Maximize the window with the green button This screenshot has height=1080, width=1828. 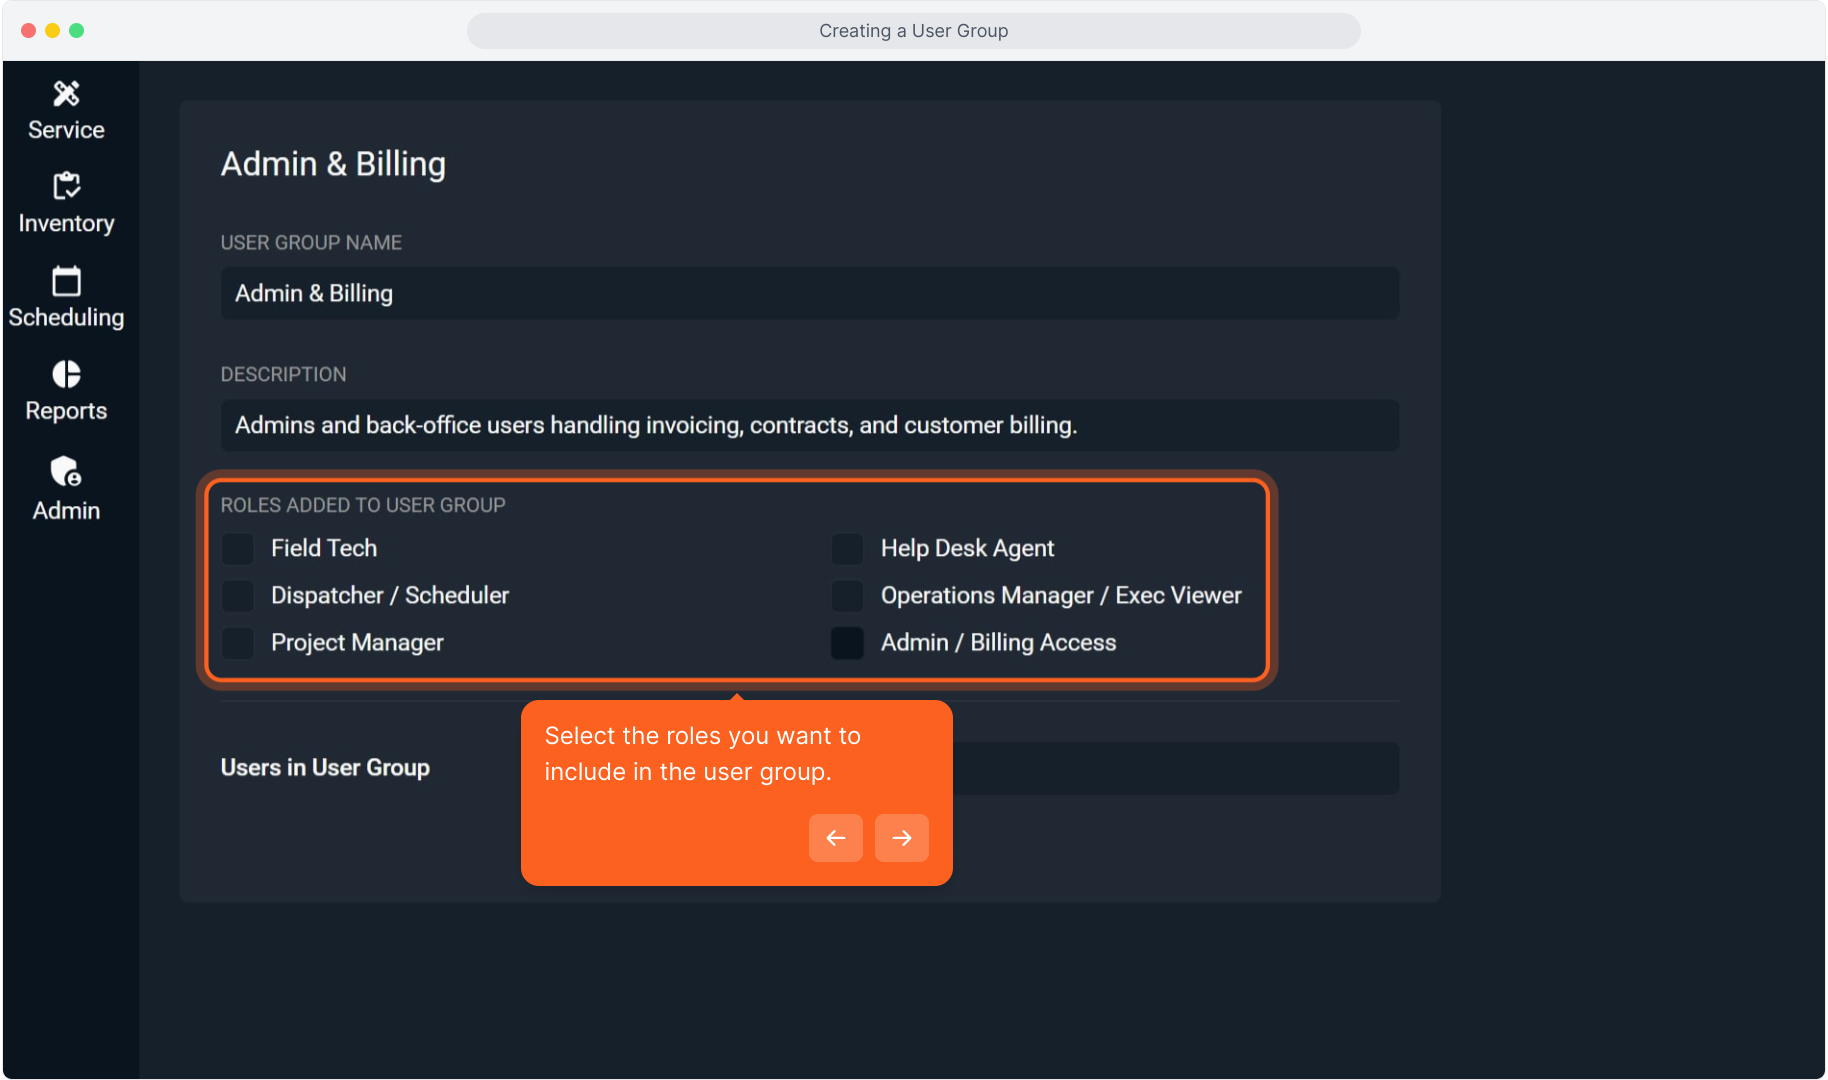(76, 31)
